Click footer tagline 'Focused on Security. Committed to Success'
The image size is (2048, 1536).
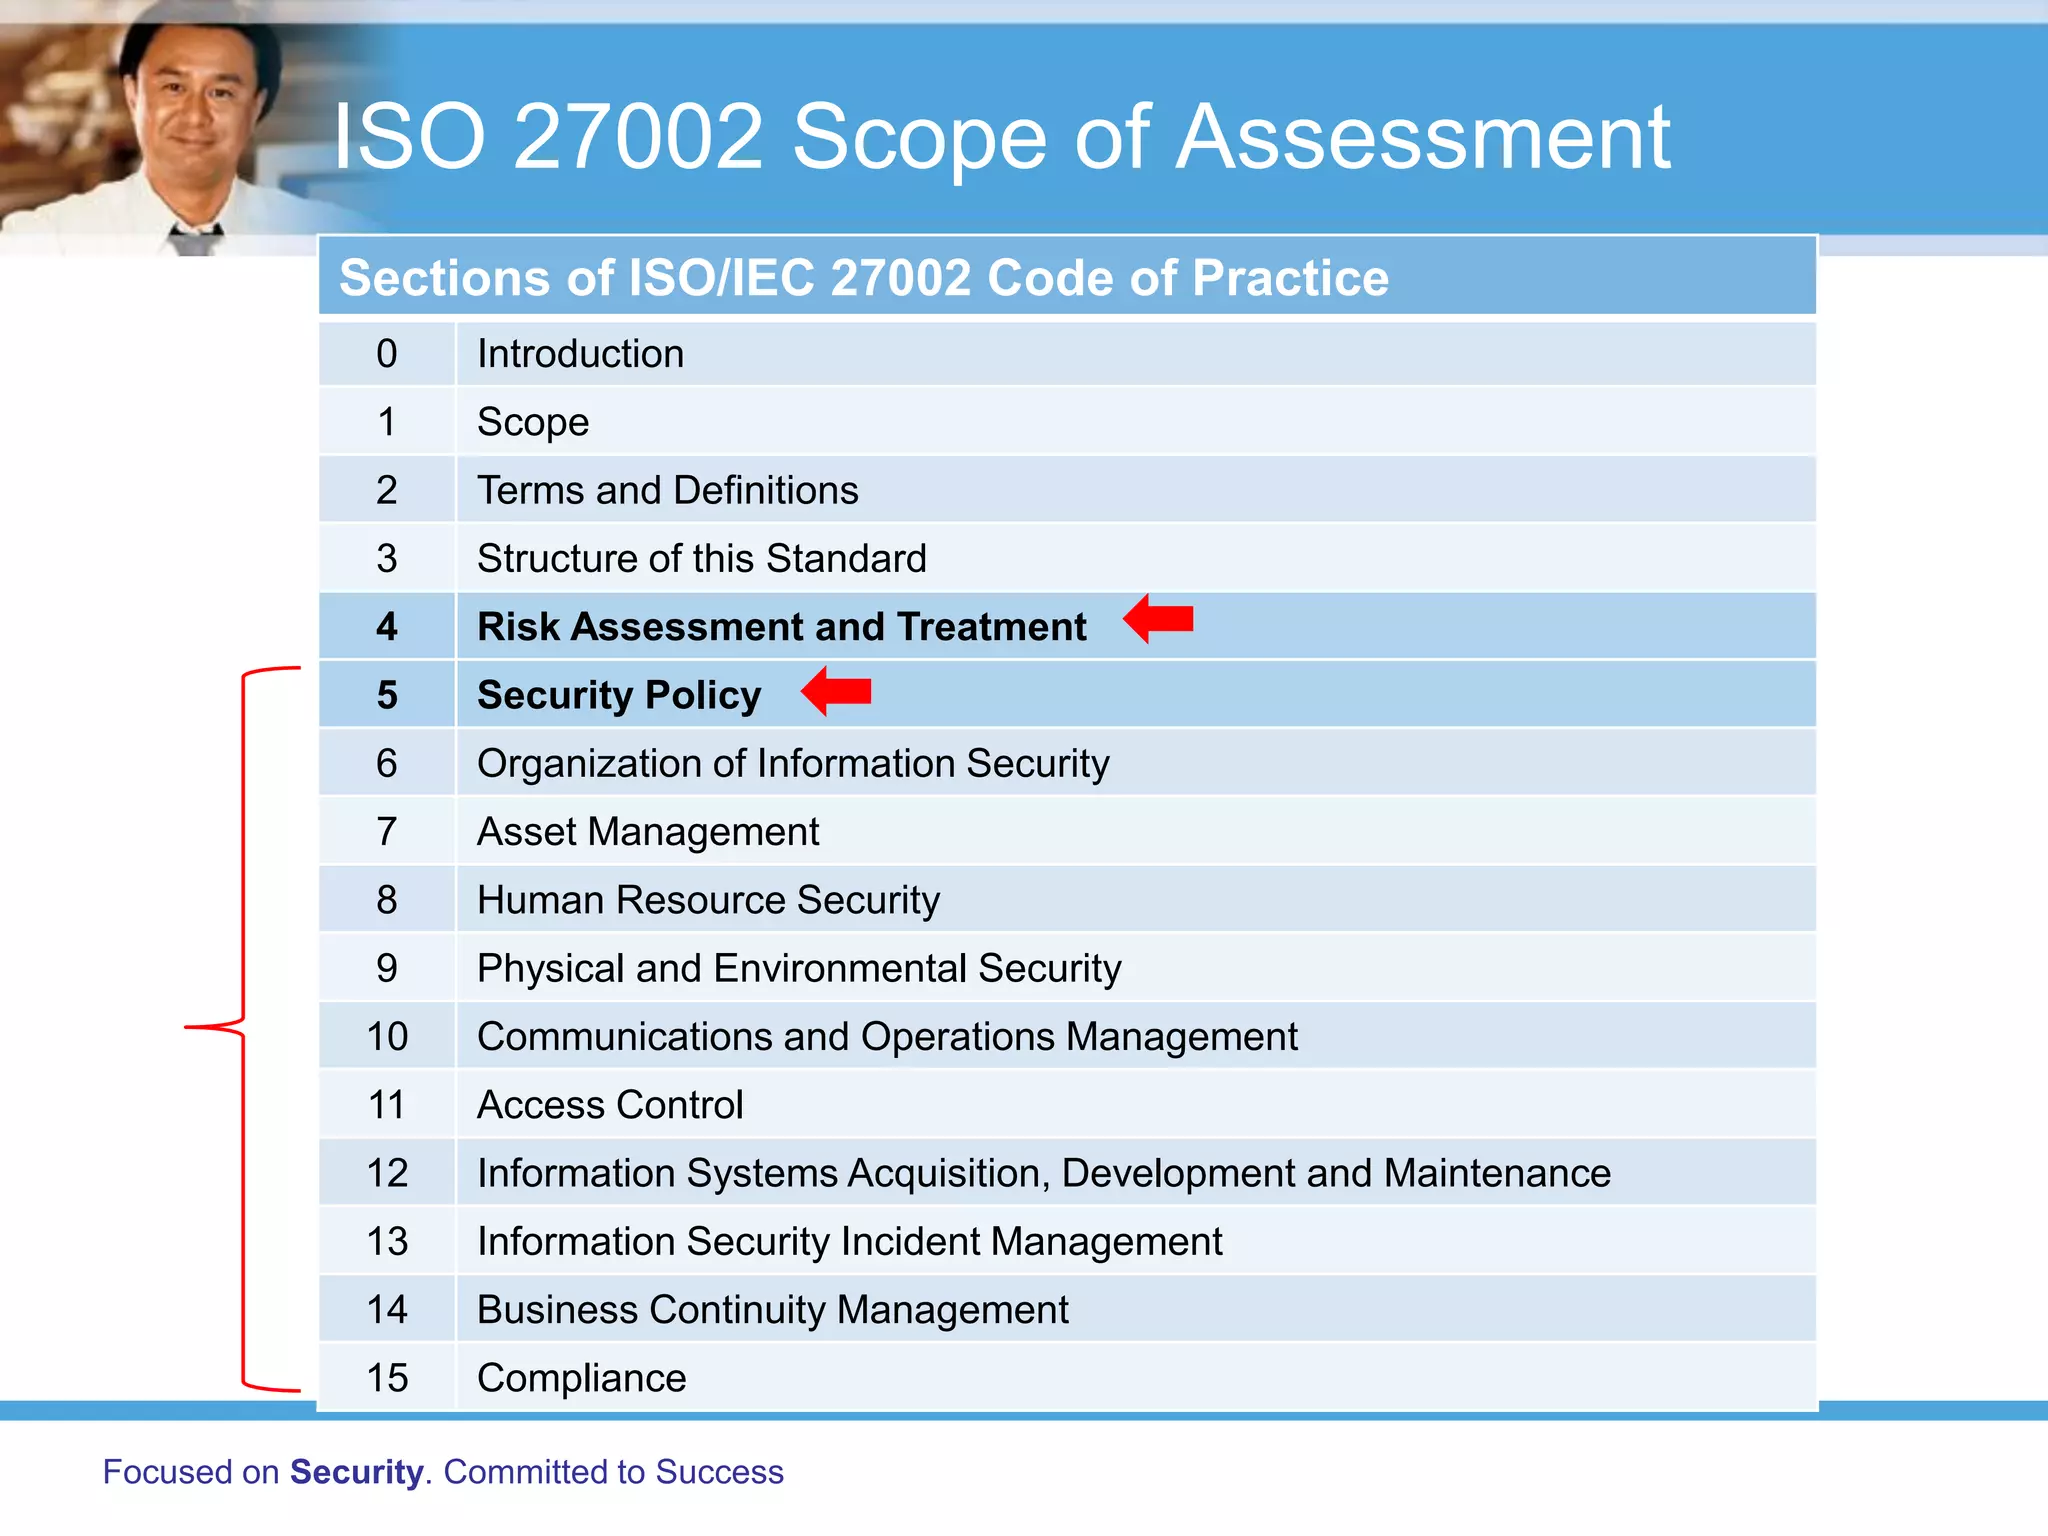(443, 1472)
